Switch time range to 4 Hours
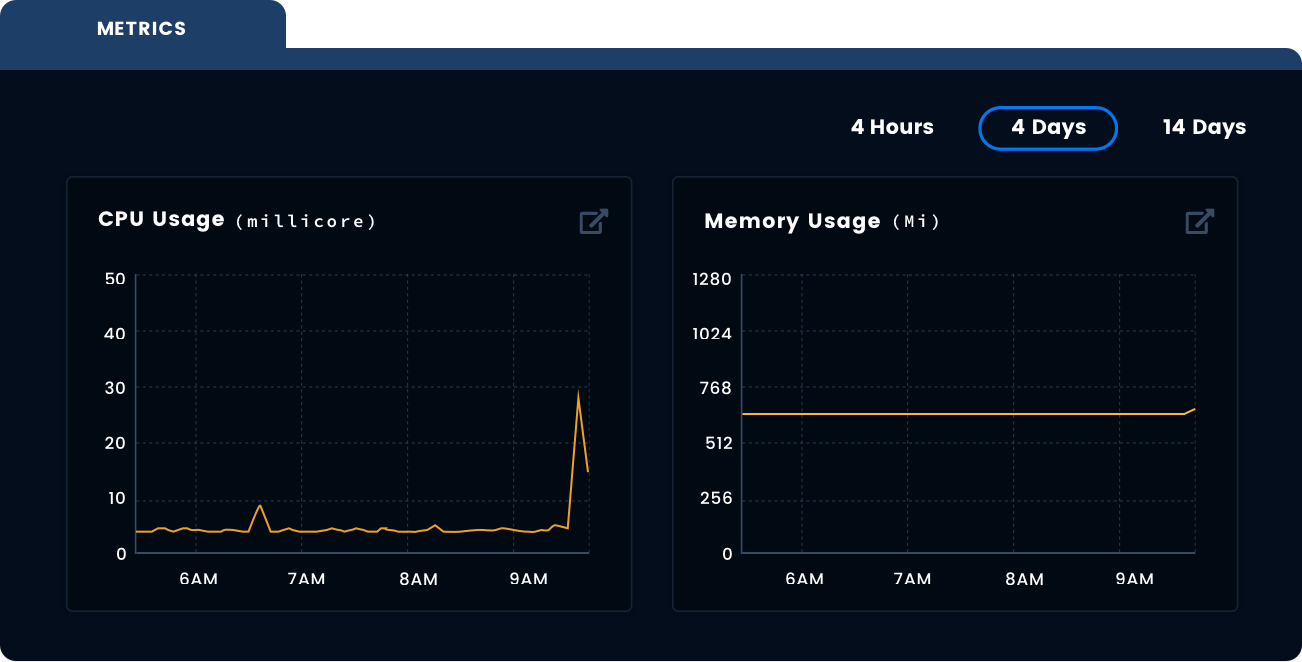Viewport: 1302px width, 662px height. coord(892,127)
